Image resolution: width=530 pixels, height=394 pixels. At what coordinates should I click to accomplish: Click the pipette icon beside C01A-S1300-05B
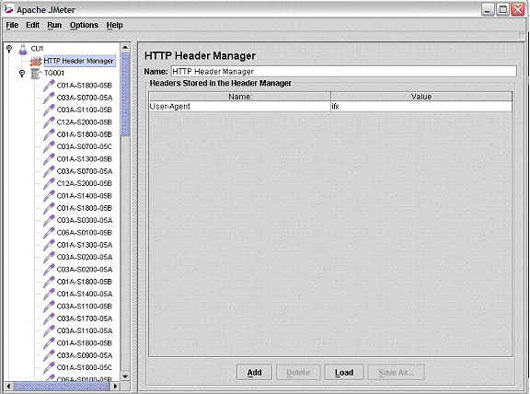pyautogui.click(x=49, y=159)
